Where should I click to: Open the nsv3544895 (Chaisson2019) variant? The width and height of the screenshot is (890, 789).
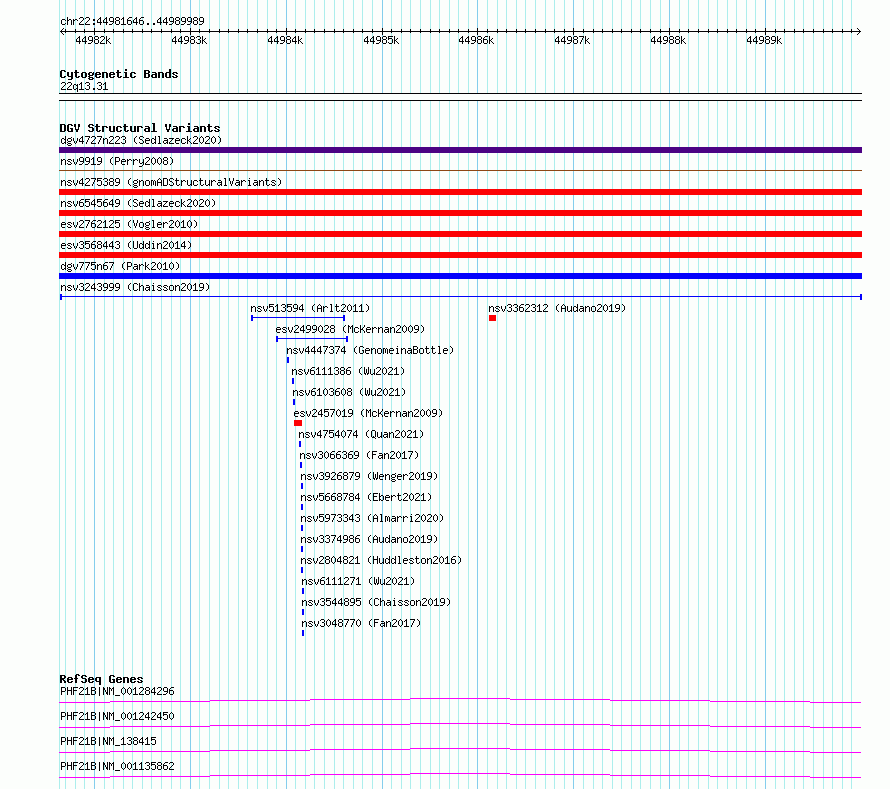(376, 602)
